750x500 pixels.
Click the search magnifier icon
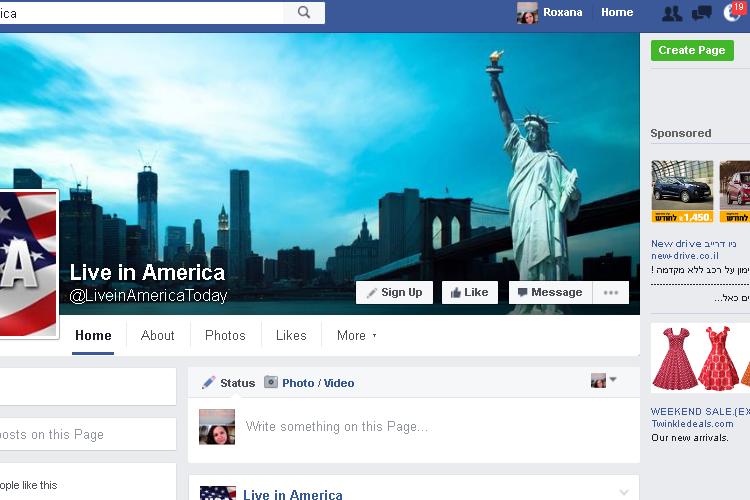pyautogui.click(x=304, y=12)
